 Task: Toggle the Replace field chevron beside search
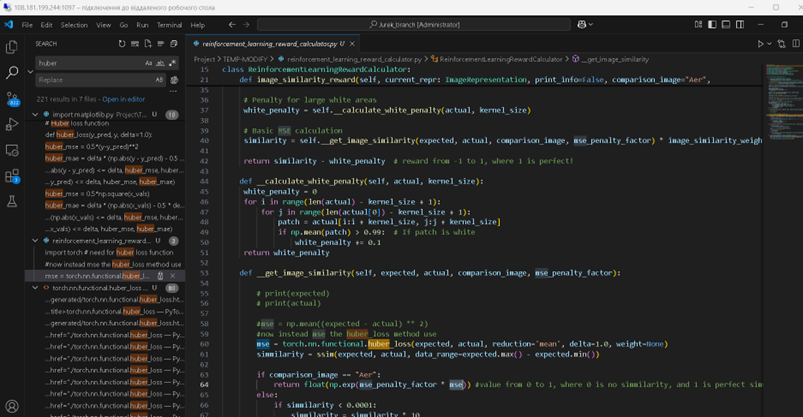[29, 71]
